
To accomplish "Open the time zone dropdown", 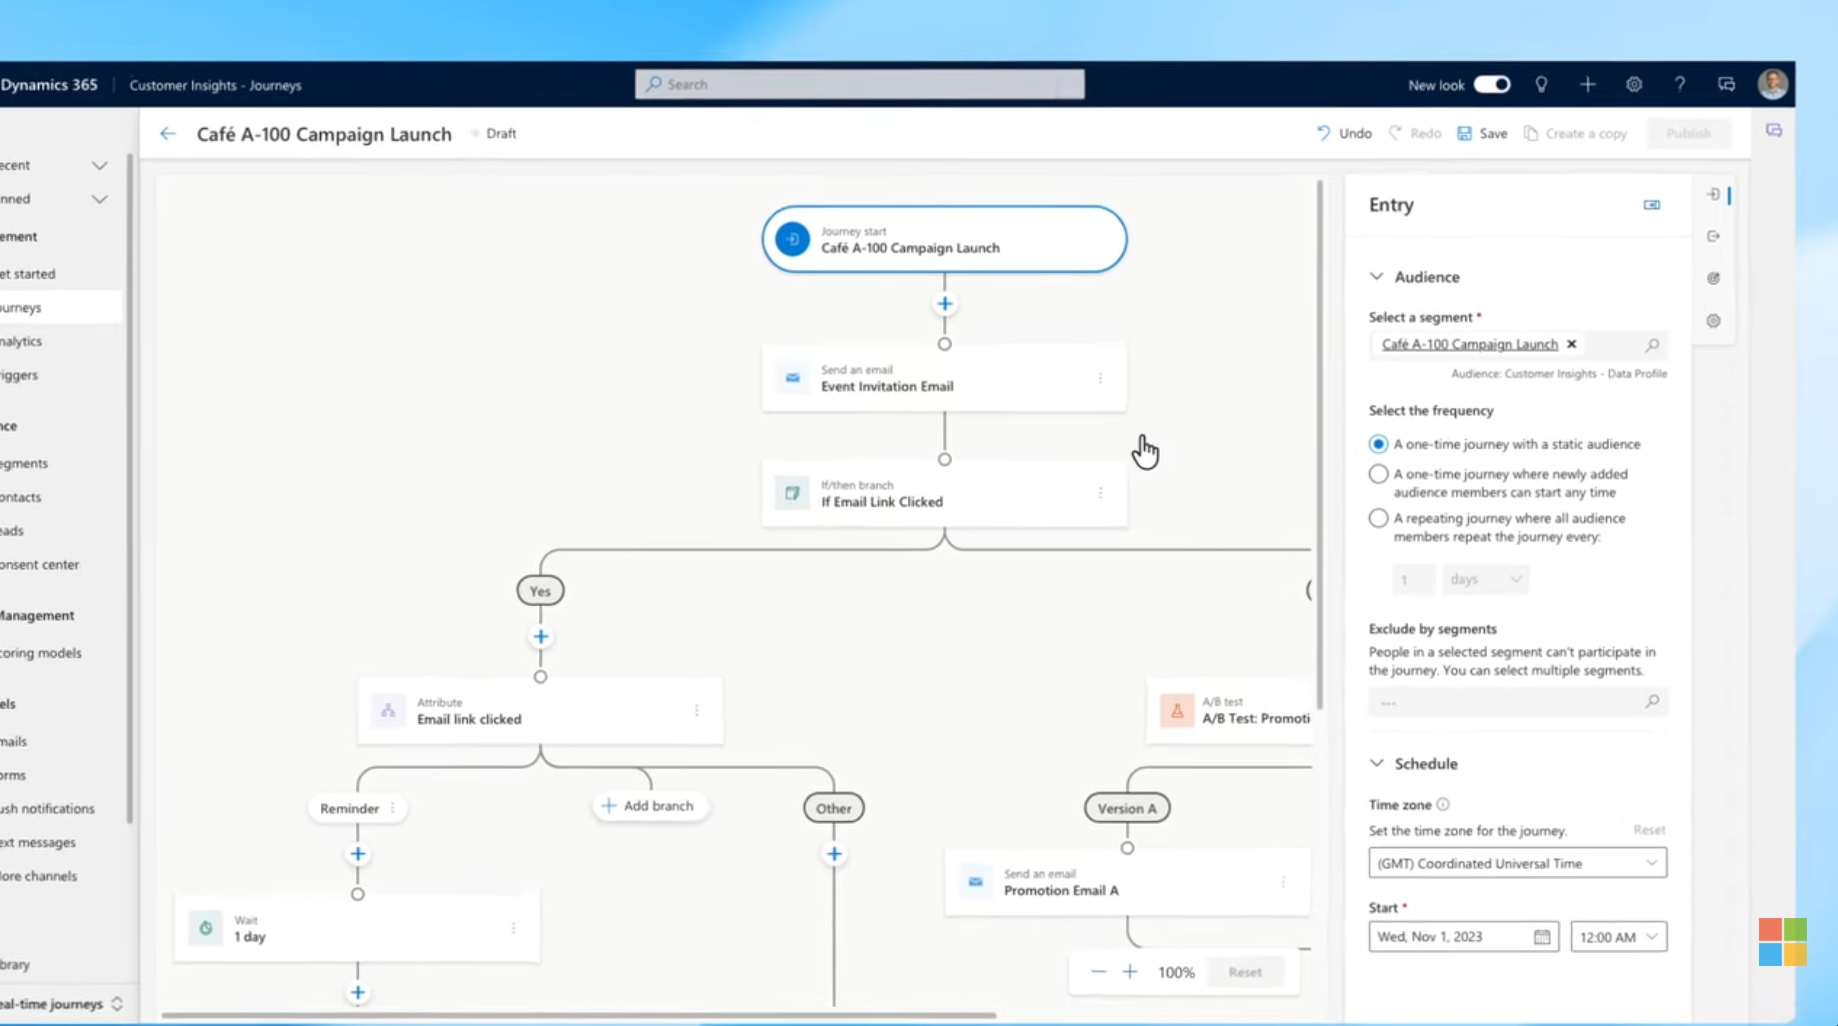I will (x=1516, y=863).
